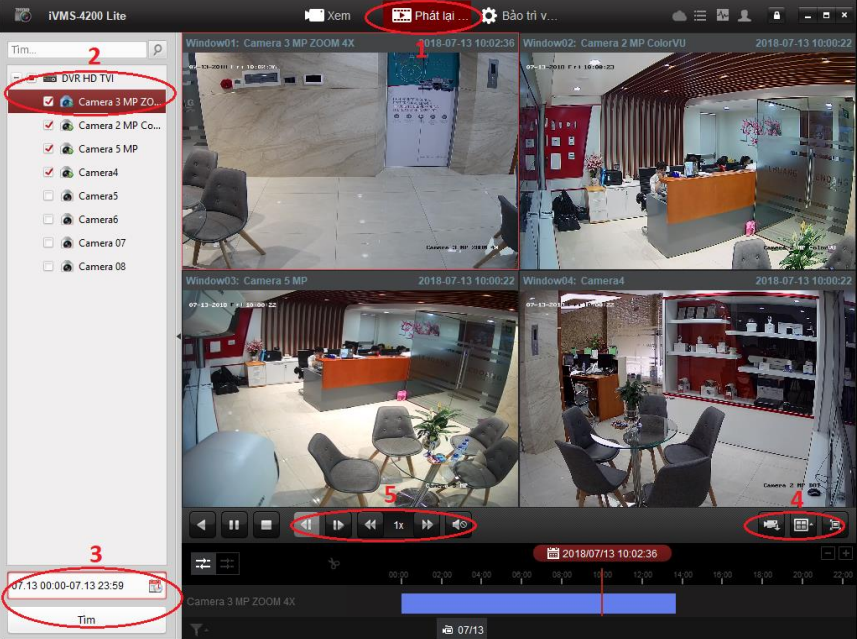Uncheck the Camera 5 MP checkbox
The width and height of the screenshot is (857, 639).
49,148
